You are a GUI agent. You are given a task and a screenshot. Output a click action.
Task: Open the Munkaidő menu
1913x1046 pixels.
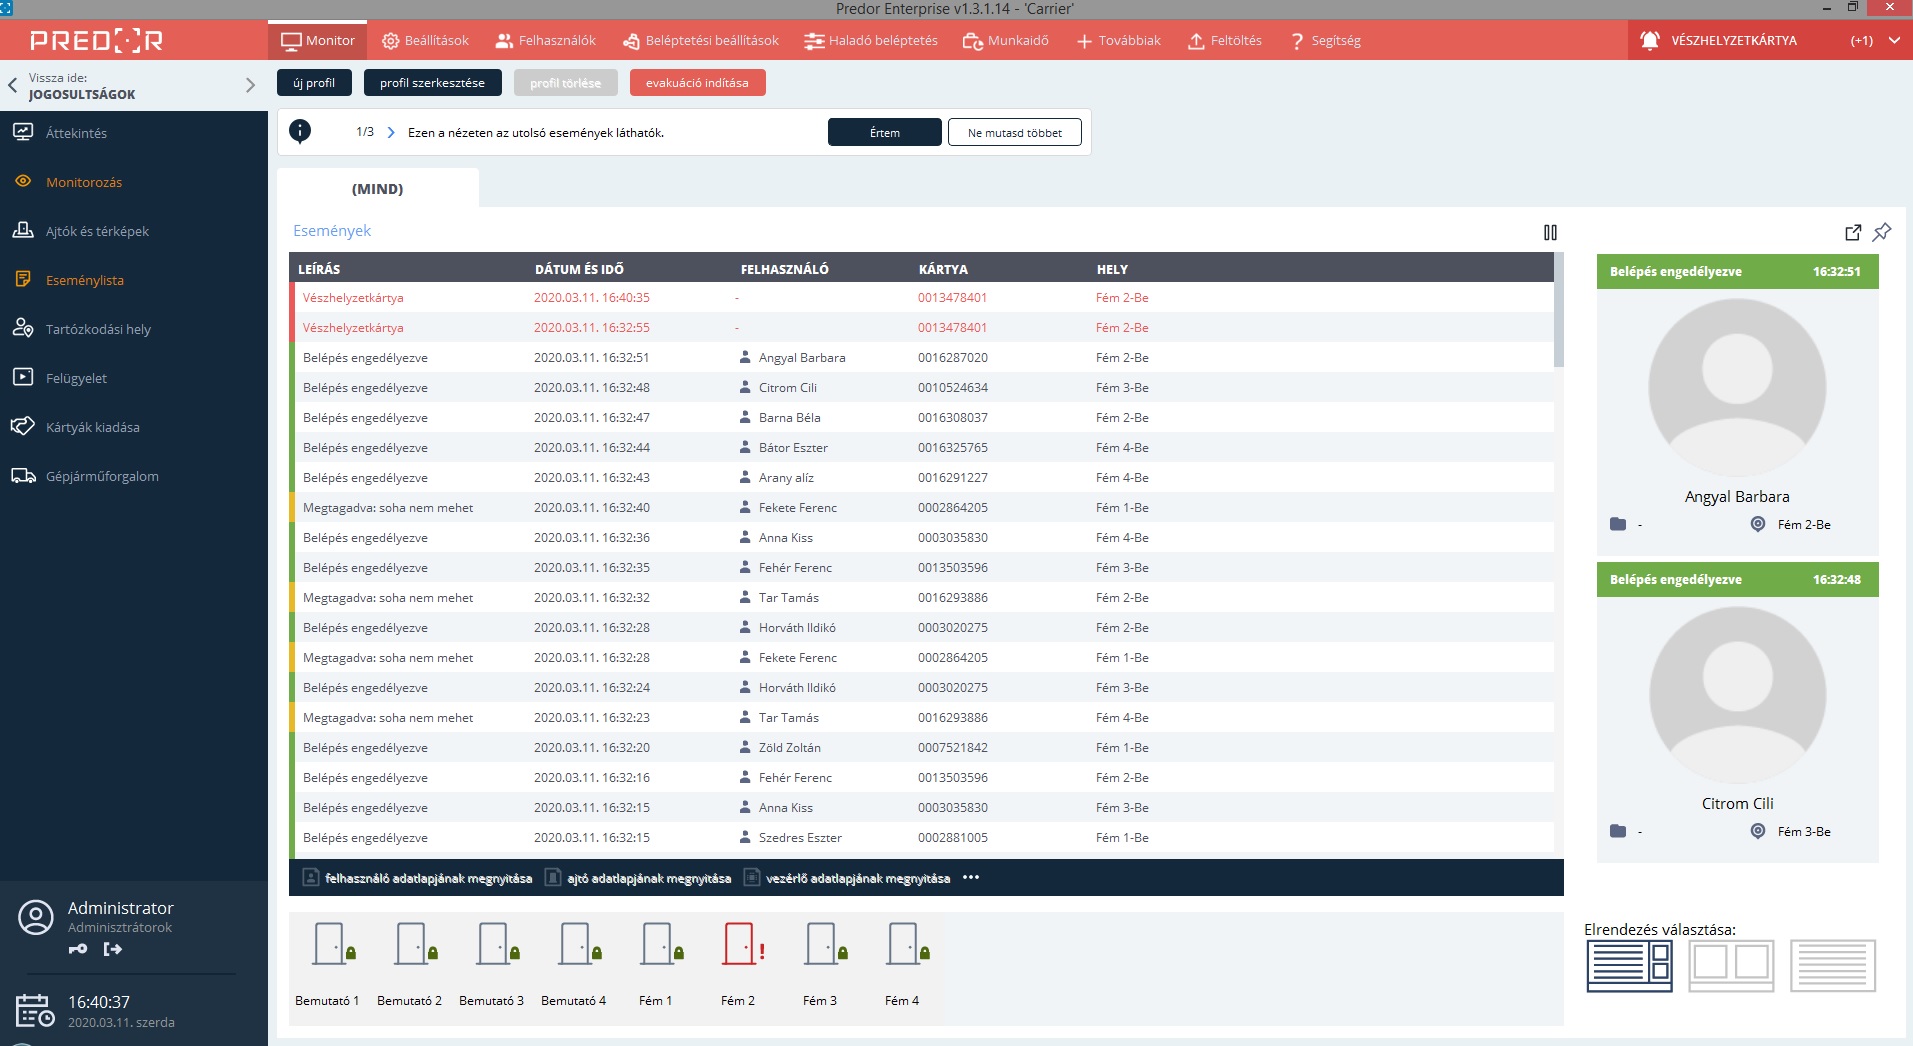(x=1005, y=41)
